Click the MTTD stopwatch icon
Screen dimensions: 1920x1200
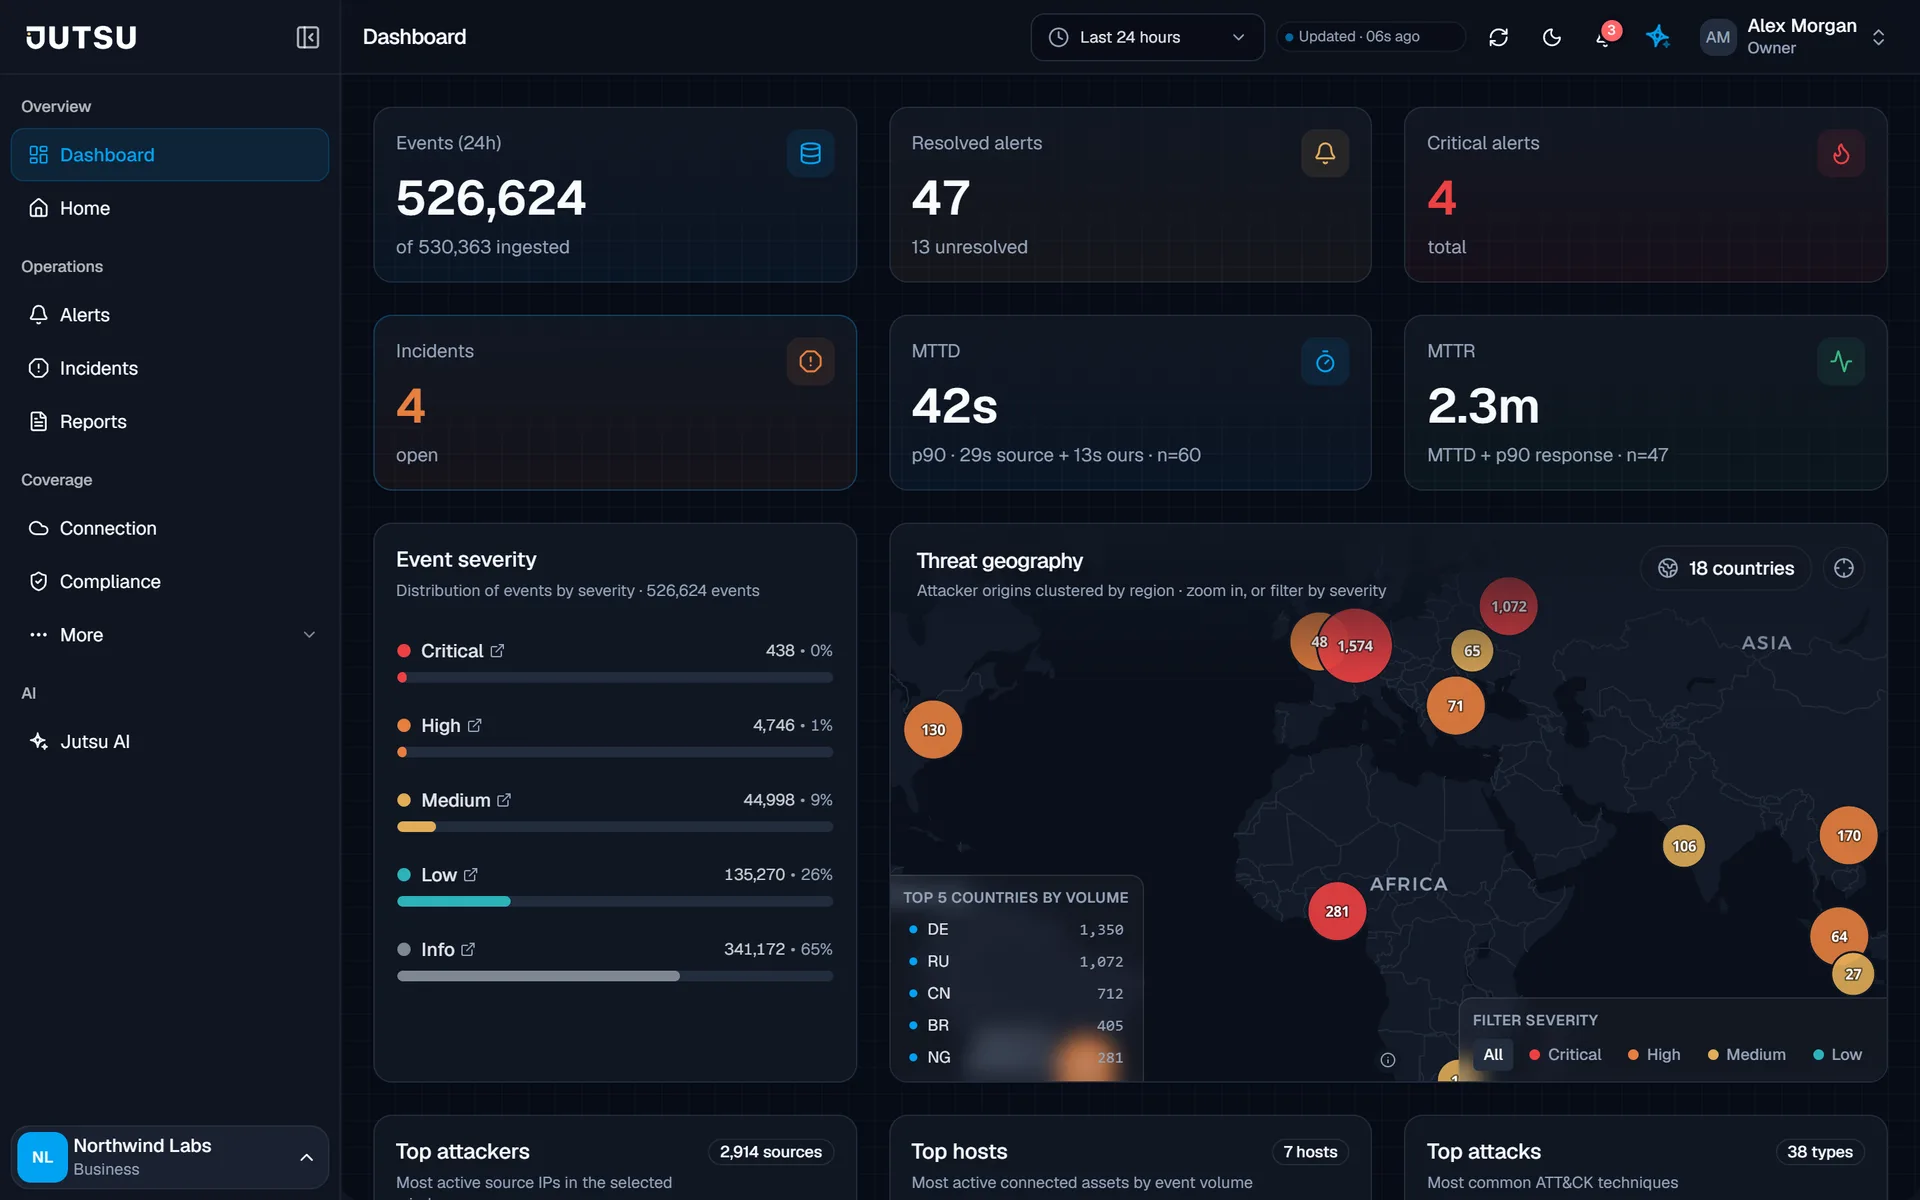[1325, 361]
